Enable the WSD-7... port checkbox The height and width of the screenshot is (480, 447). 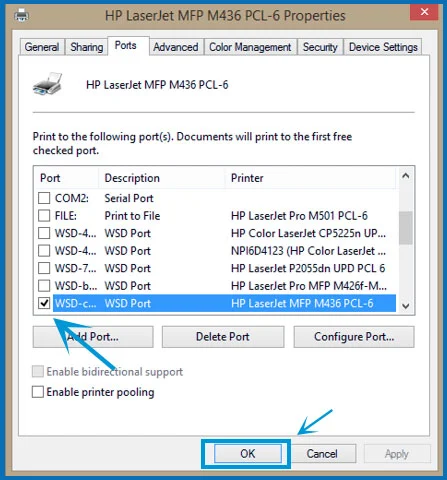click(44, 268)
